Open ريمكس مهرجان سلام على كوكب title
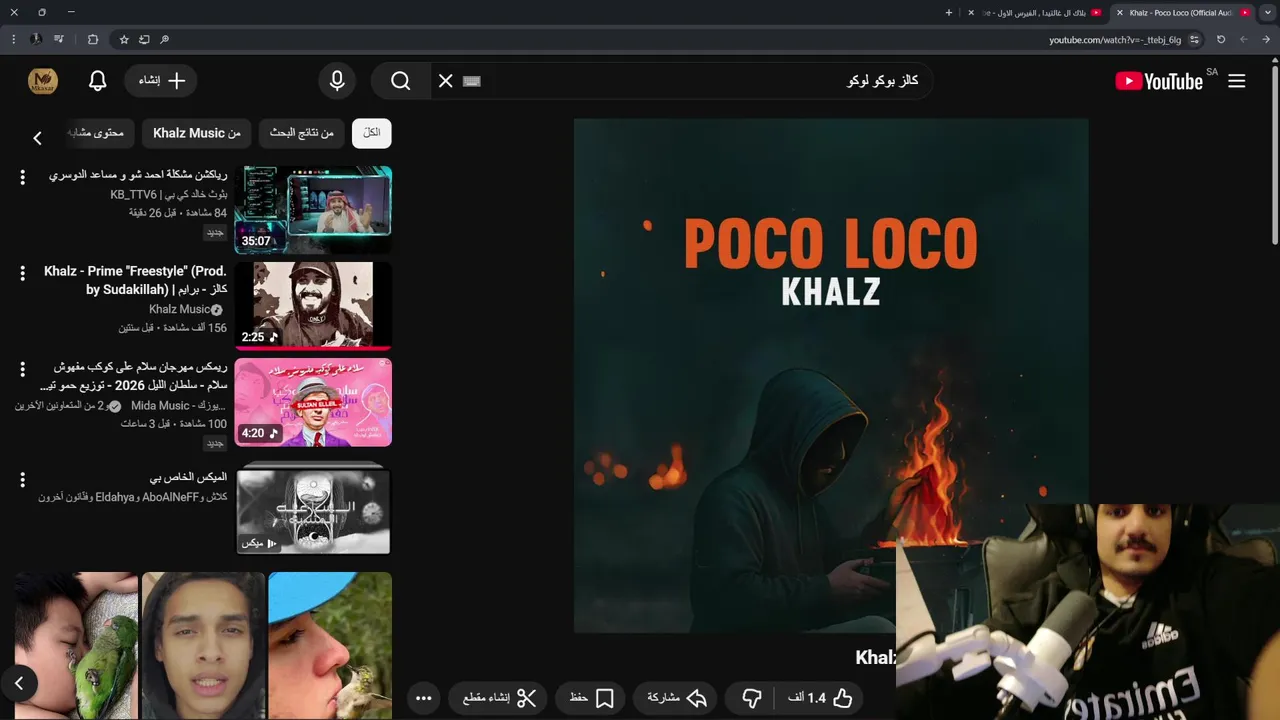The height and width of the screenshot is (720, 1280). click(x=133, y=376)
